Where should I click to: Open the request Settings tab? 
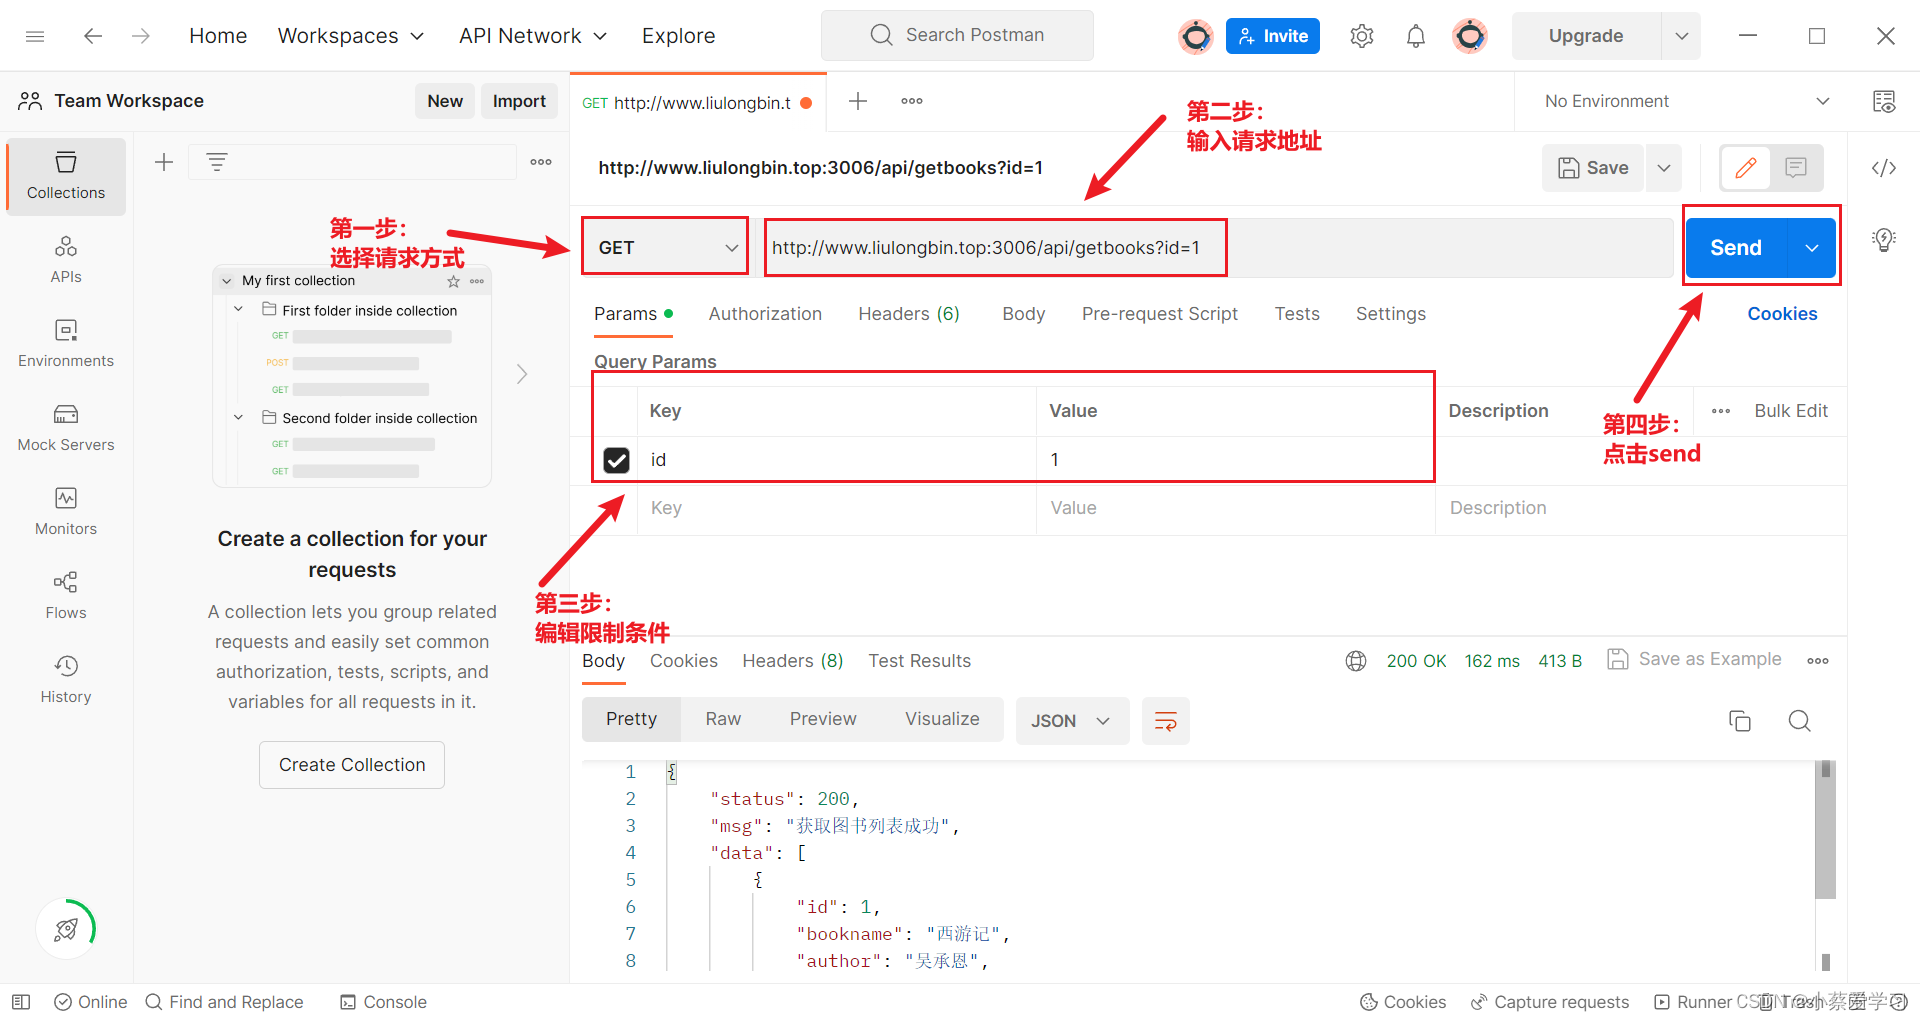(1391, 314)
